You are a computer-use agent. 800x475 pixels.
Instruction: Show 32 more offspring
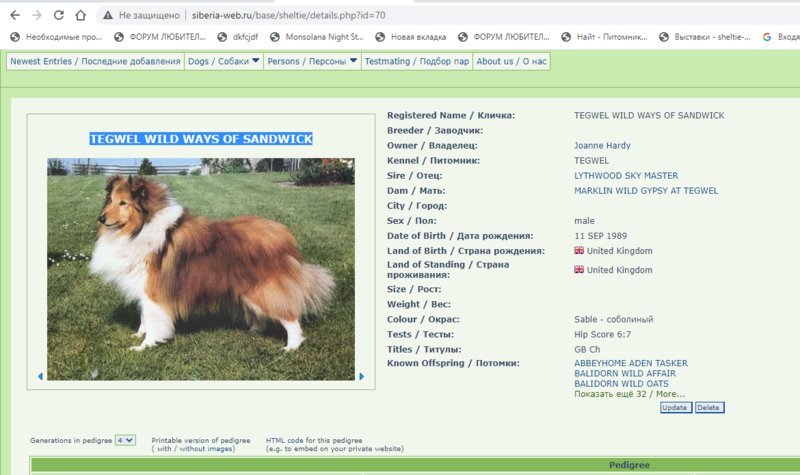click(630, 394)
